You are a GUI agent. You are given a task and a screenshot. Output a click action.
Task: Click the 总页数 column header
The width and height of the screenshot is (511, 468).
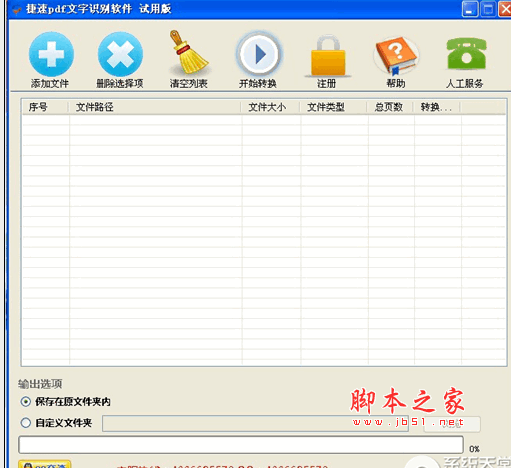(x=390, y=107)
